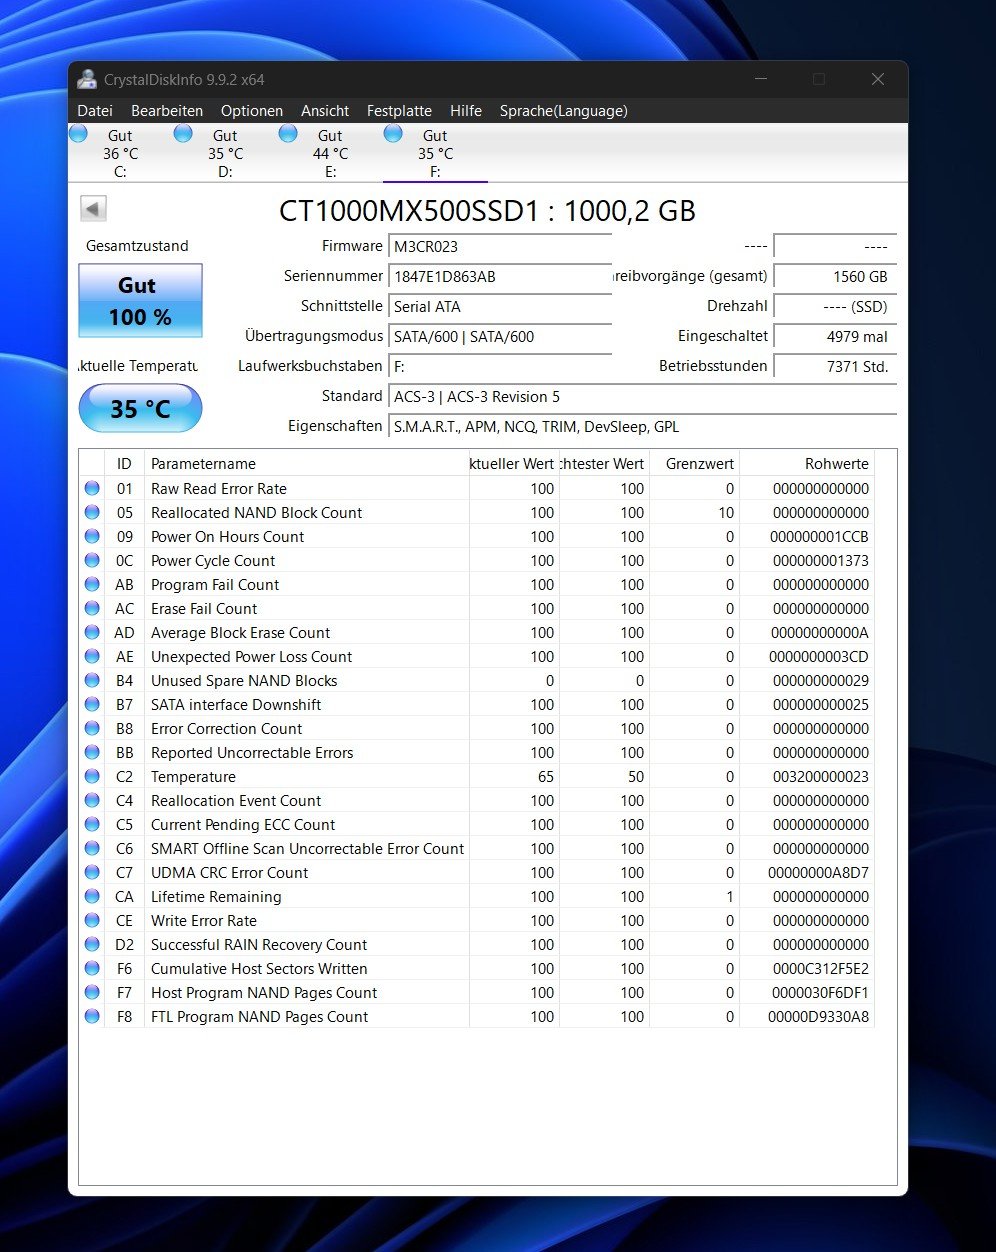Click status dot for Current Pending ECC Count
The image size is (996, 1252).
pyautogui.click(x=93, y=824)
